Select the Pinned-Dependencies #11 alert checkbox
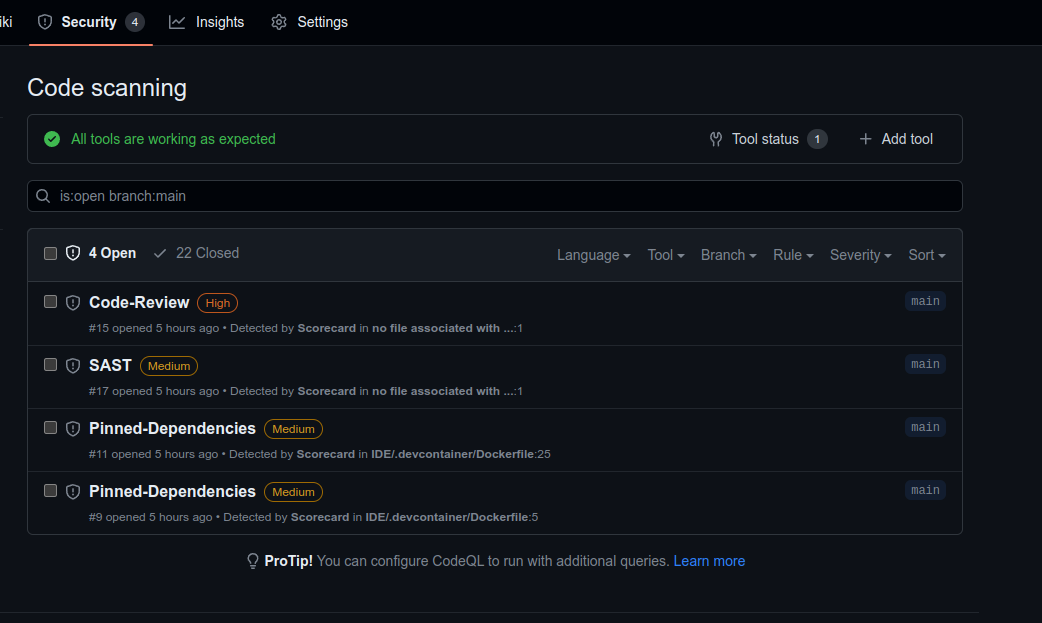 click(50, 428)
